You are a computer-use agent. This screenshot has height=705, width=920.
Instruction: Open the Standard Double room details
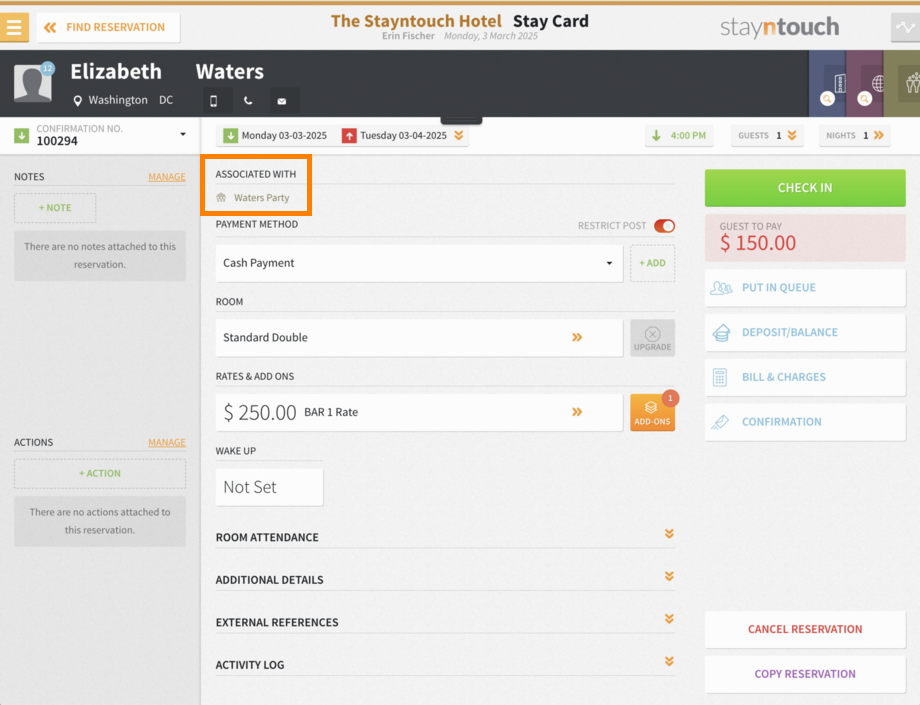[x=419, y=338]
